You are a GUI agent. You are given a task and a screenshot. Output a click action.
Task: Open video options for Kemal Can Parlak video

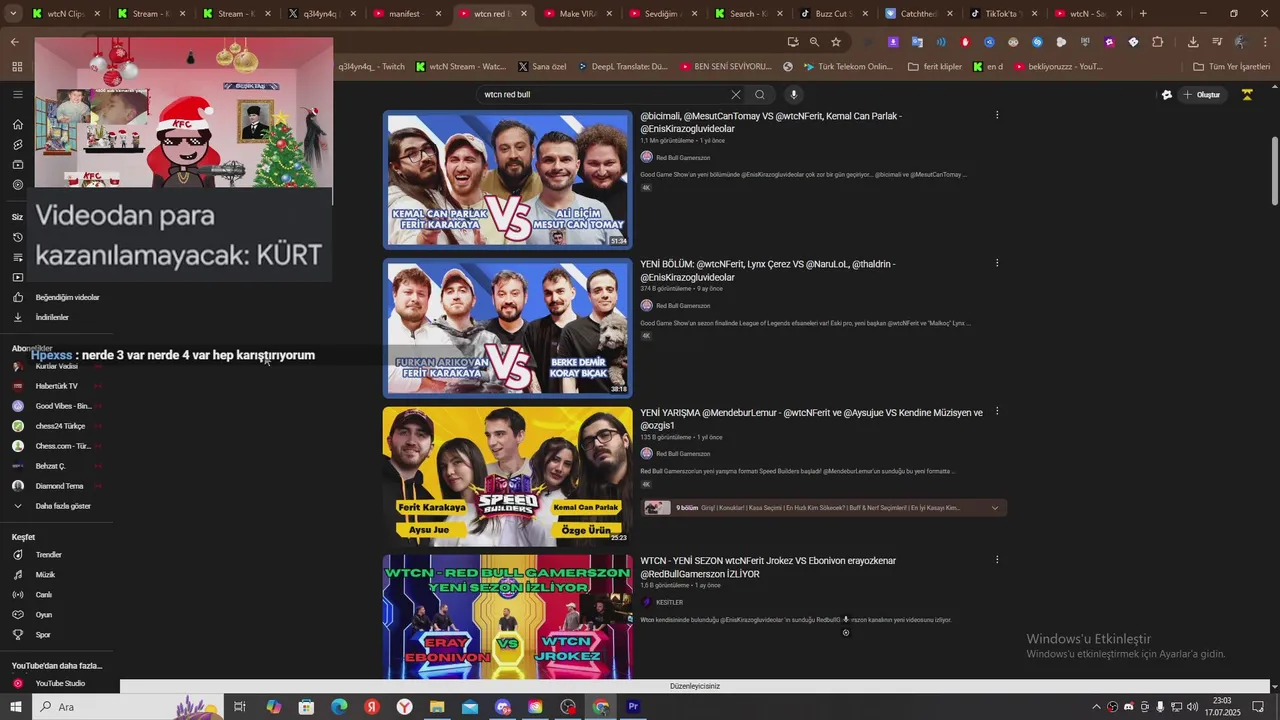[997, 115]
